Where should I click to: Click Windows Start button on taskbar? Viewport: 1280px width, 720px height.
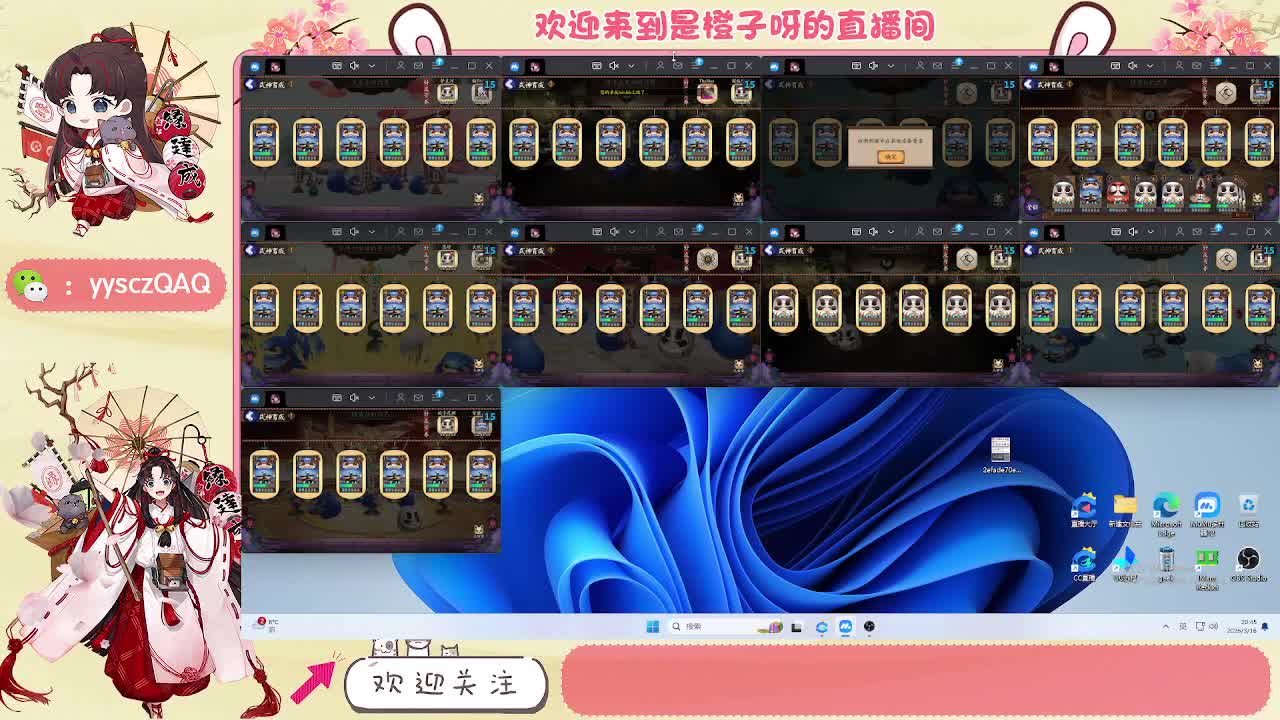coord(652,626)
